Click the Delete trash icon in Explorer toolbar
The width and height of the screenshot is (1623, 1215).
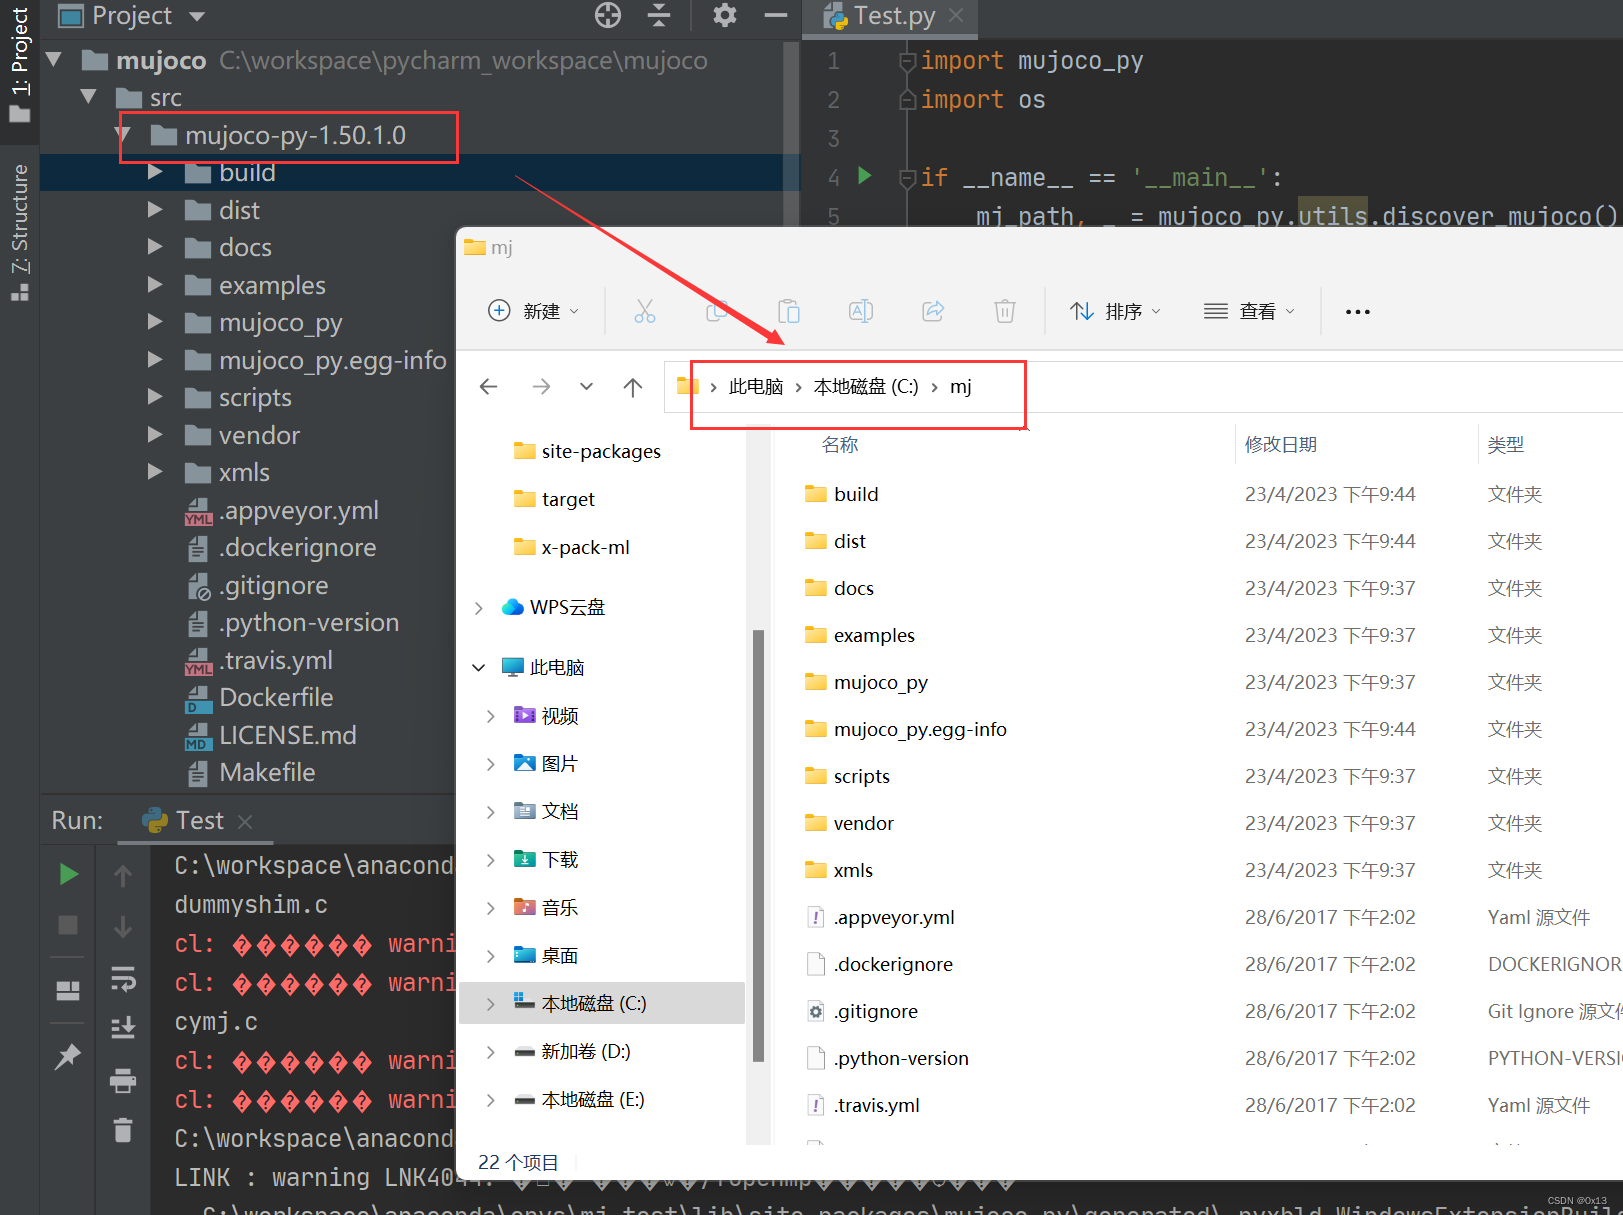pos(1005,311)
